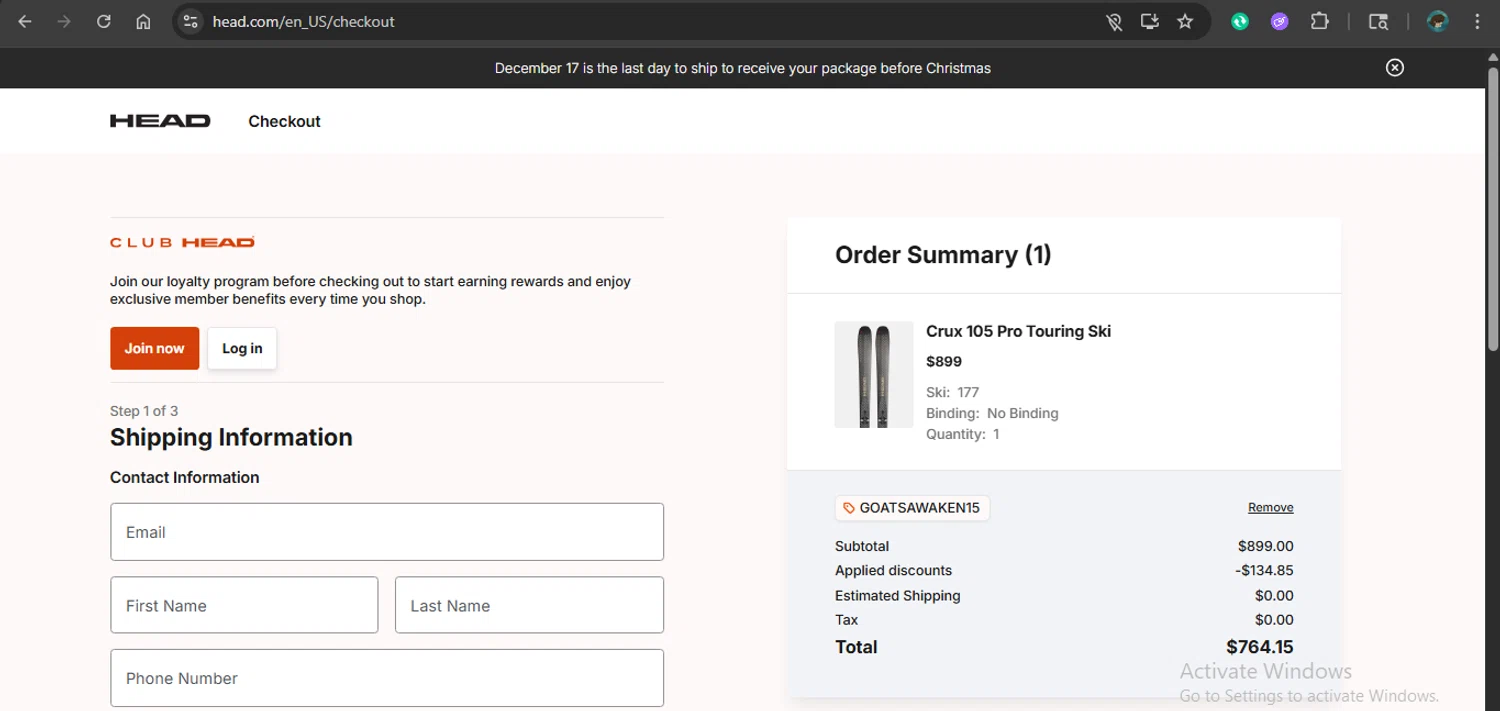The width and height of the screenshot is (1500, 711).
Task: Focus the First Name field
Action: tap(244, 605)
